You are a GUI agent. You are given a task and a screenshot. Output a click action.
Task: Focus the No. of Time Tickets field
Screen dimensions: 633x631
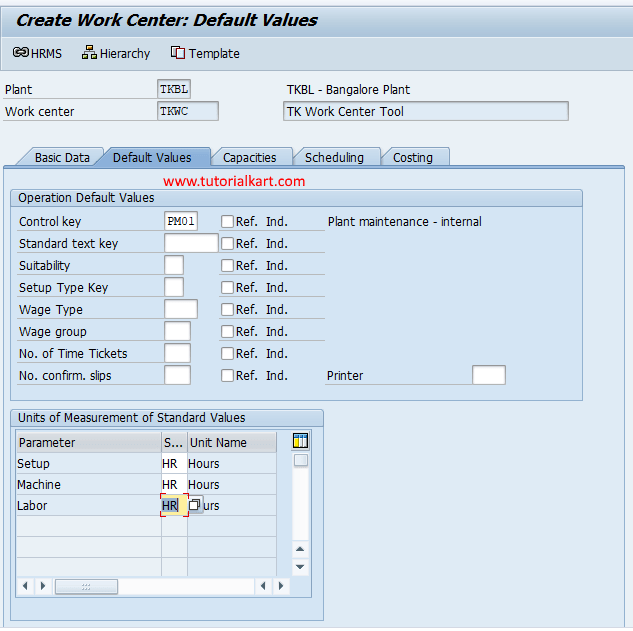tap(177, 353)
